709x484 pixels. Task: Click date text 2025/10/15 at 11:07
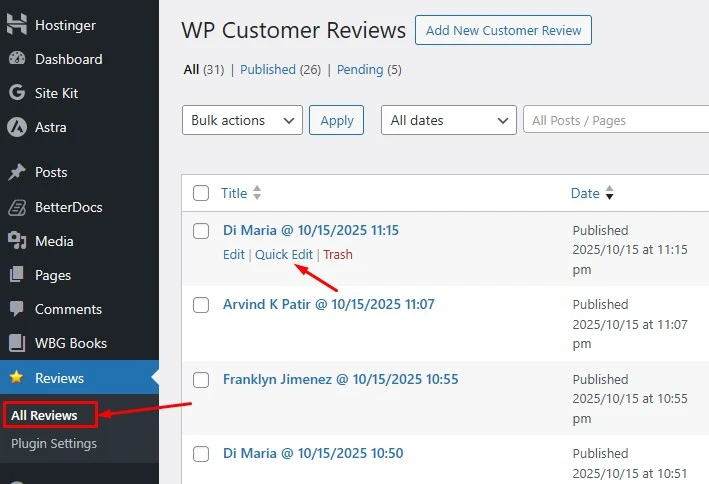(x=630, y=324)
